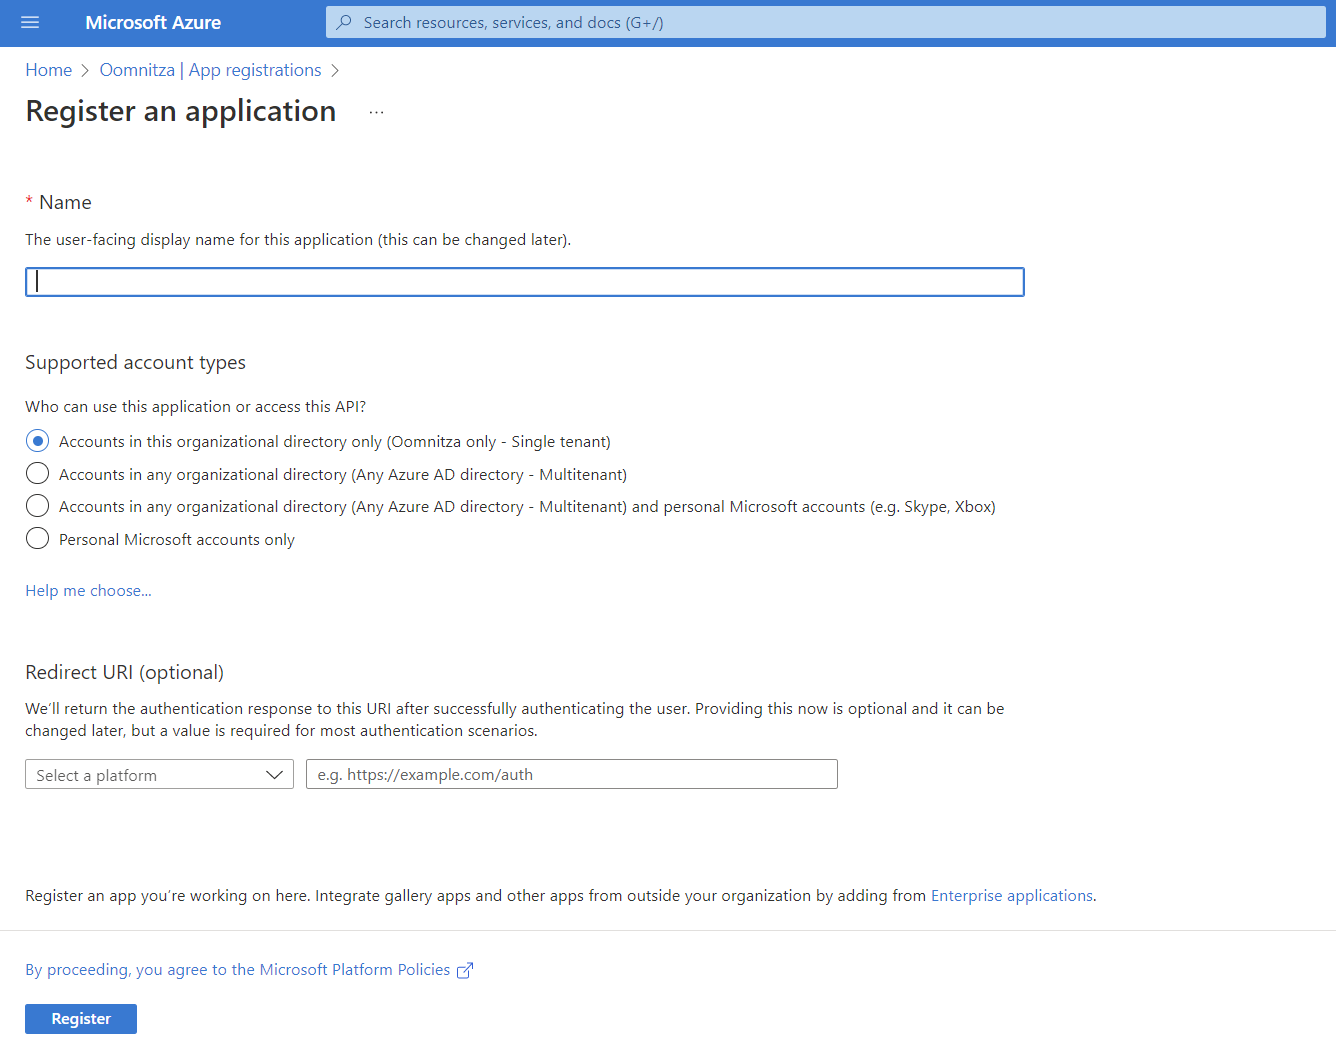Choose Multitenant and personal Microsoft accounts option
The width and height of the screenshot is (1336, 1047).
(37, 506)
